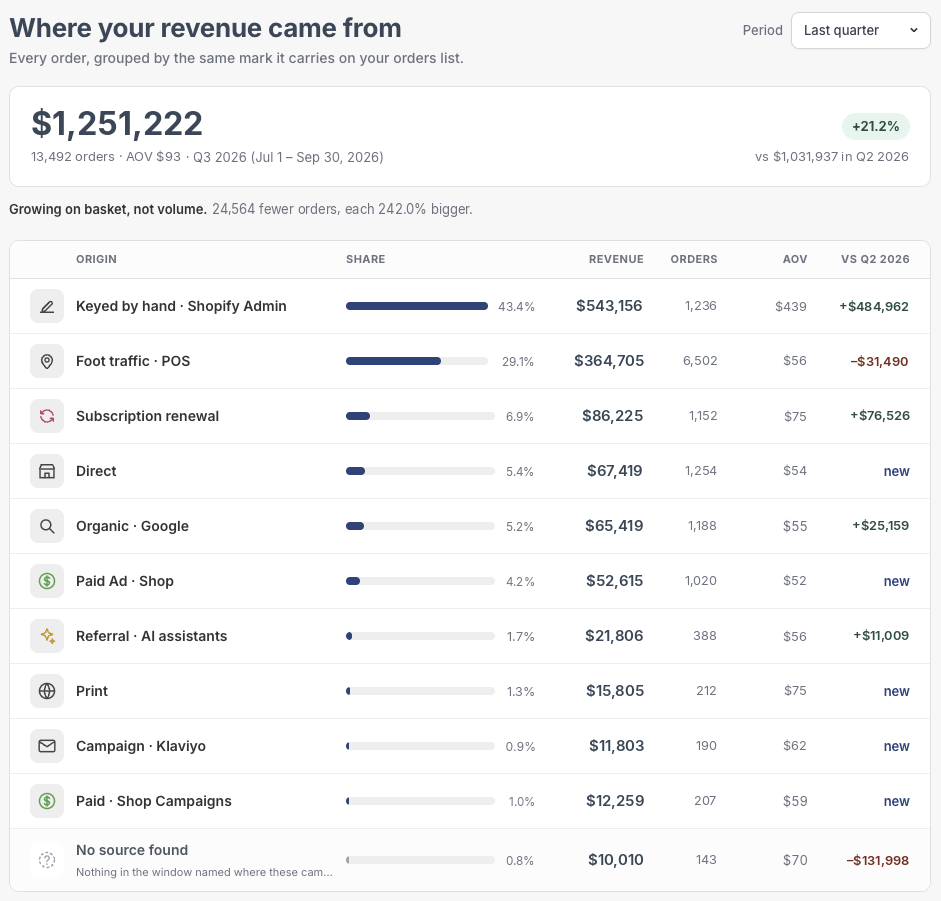Click the refresh icon for Subscription renewal
The image size is (941, 901).
pyautogui.click(x=47, y=416)
